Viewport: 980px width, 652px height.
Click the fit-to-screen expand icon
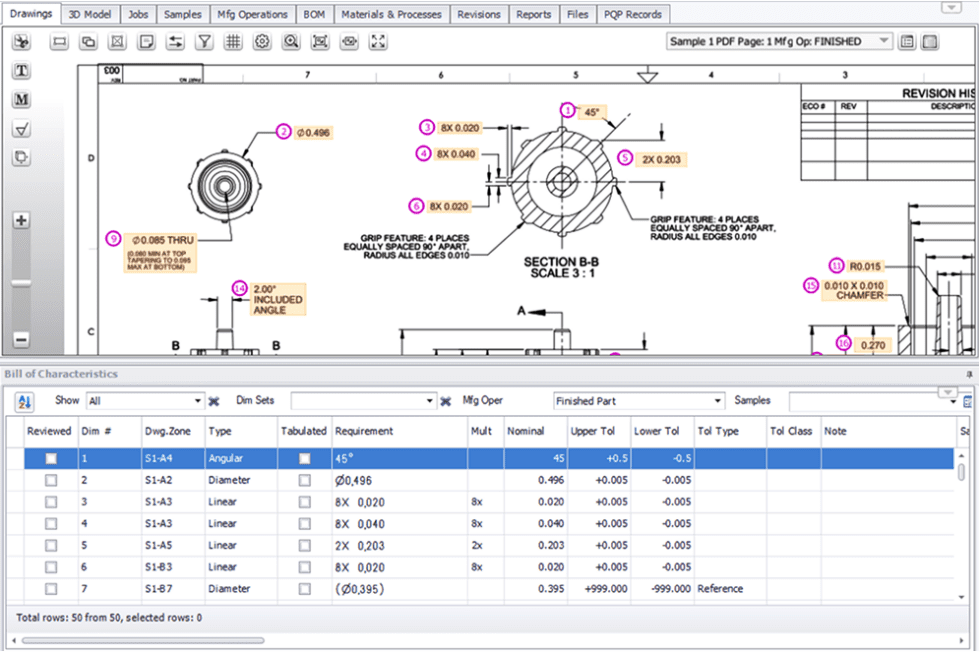[x=377, y=41]
